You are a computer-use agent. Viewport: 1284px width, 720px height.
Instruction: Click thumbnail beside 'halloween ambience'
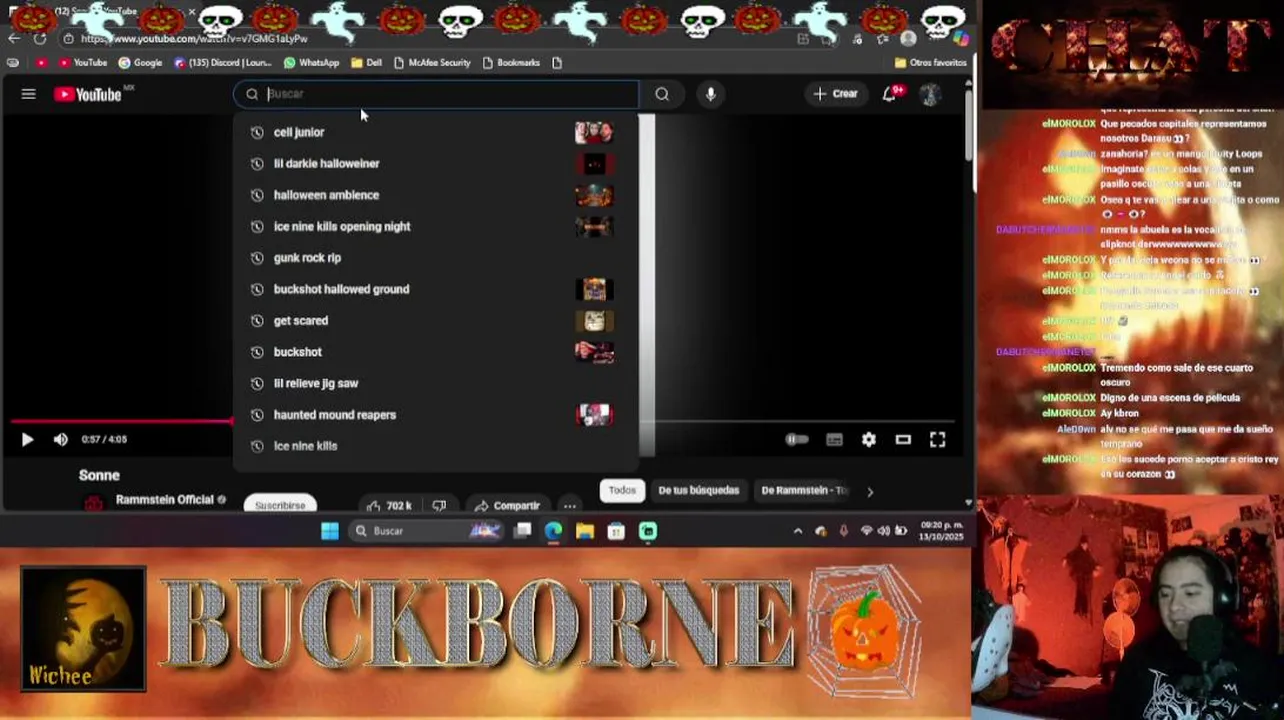tap(595, 195)
